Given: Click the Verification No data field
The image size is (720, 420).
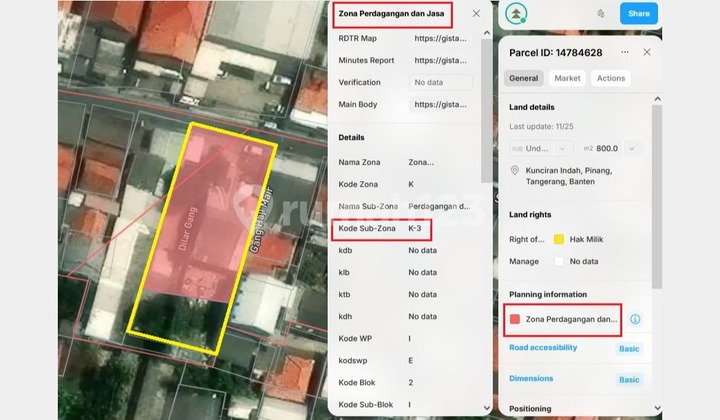Looking at the screenshot, I should click(440, 82).
